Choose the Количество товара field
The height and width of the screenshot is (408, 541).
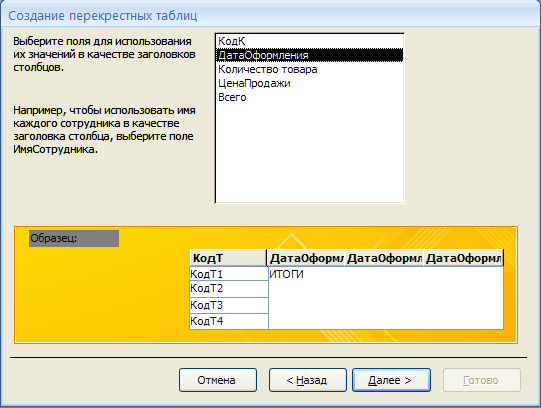tap(309, 69)
